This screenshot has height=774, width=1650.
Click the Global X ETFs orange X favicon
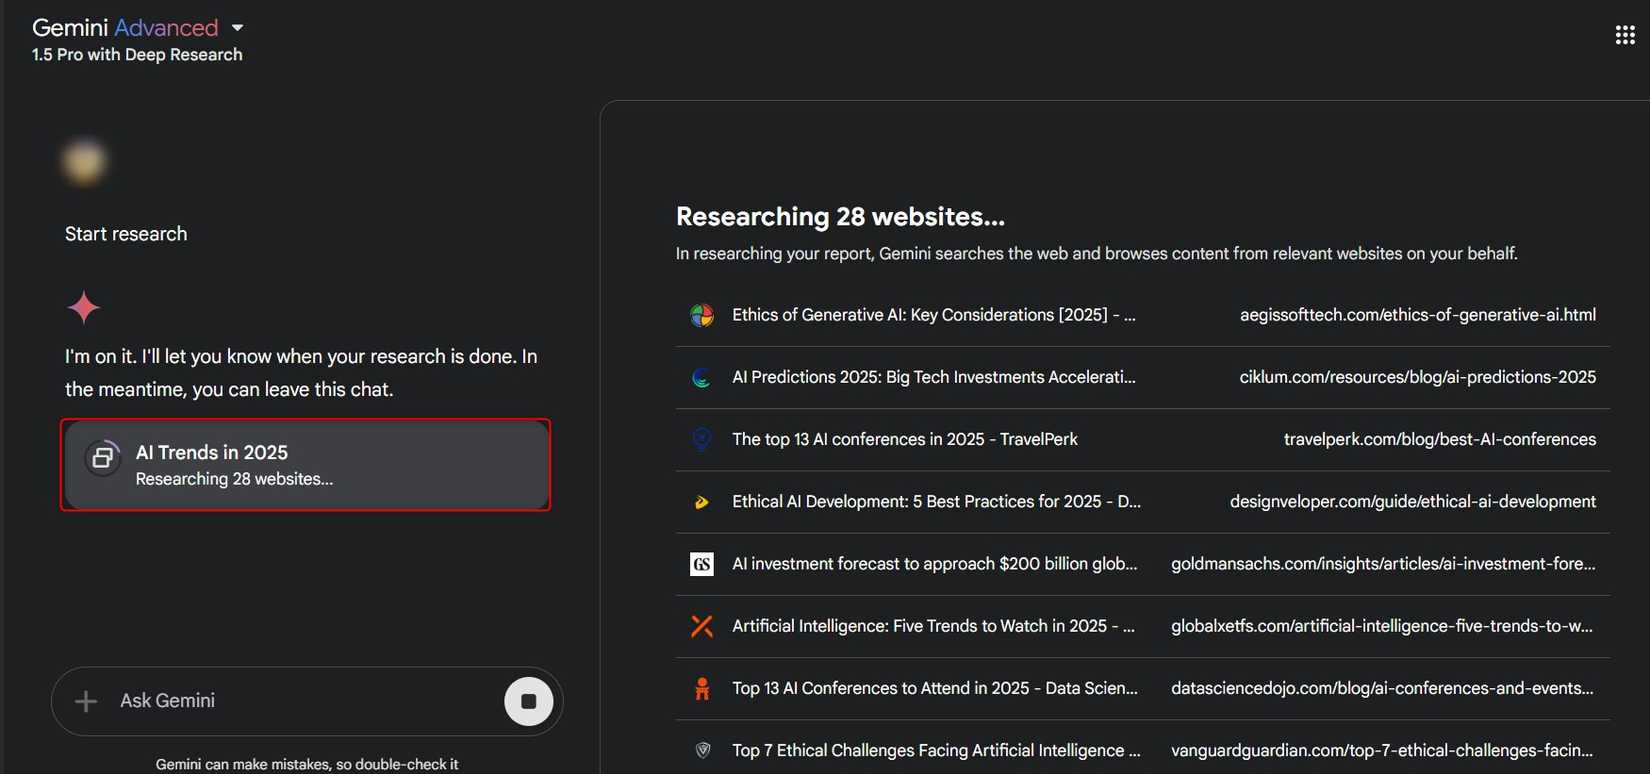point(702,626)
